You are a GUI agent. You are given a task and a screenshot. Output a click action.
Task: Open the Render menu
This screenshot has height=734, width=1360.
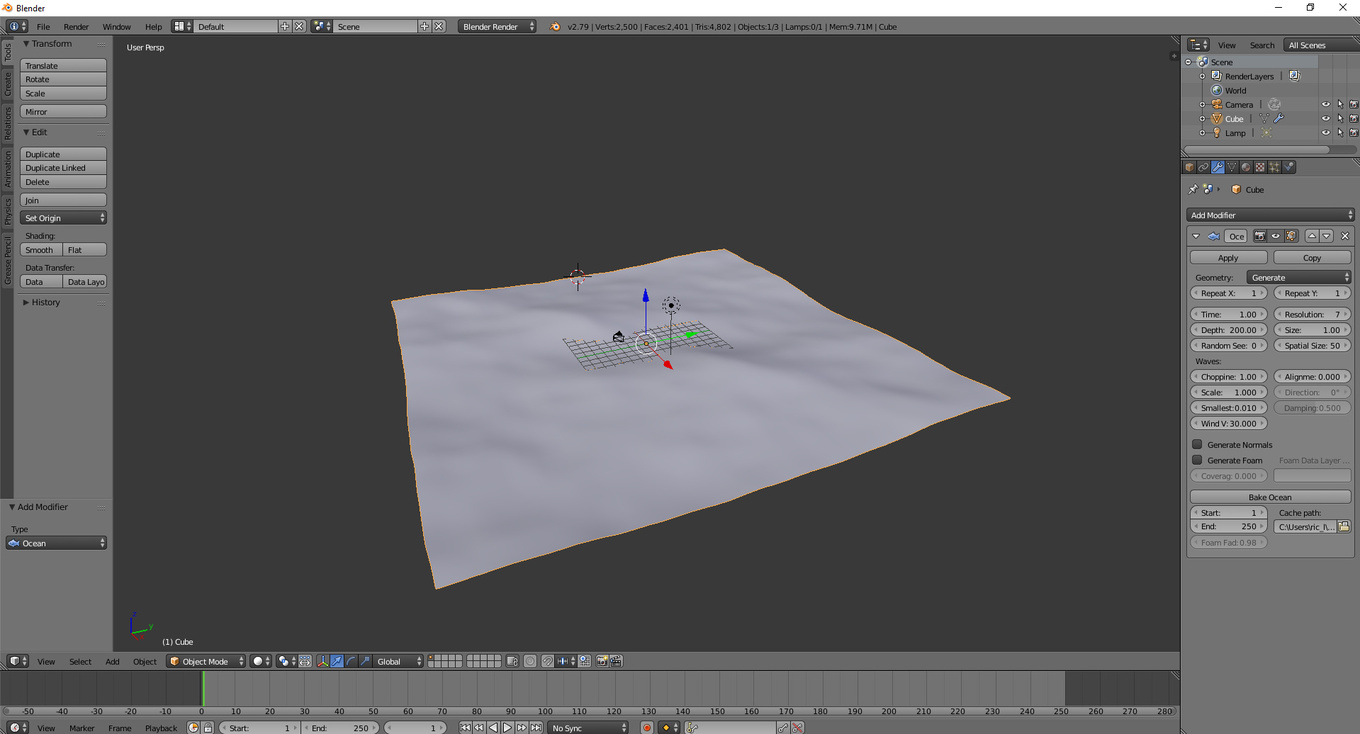click(76, 27)
